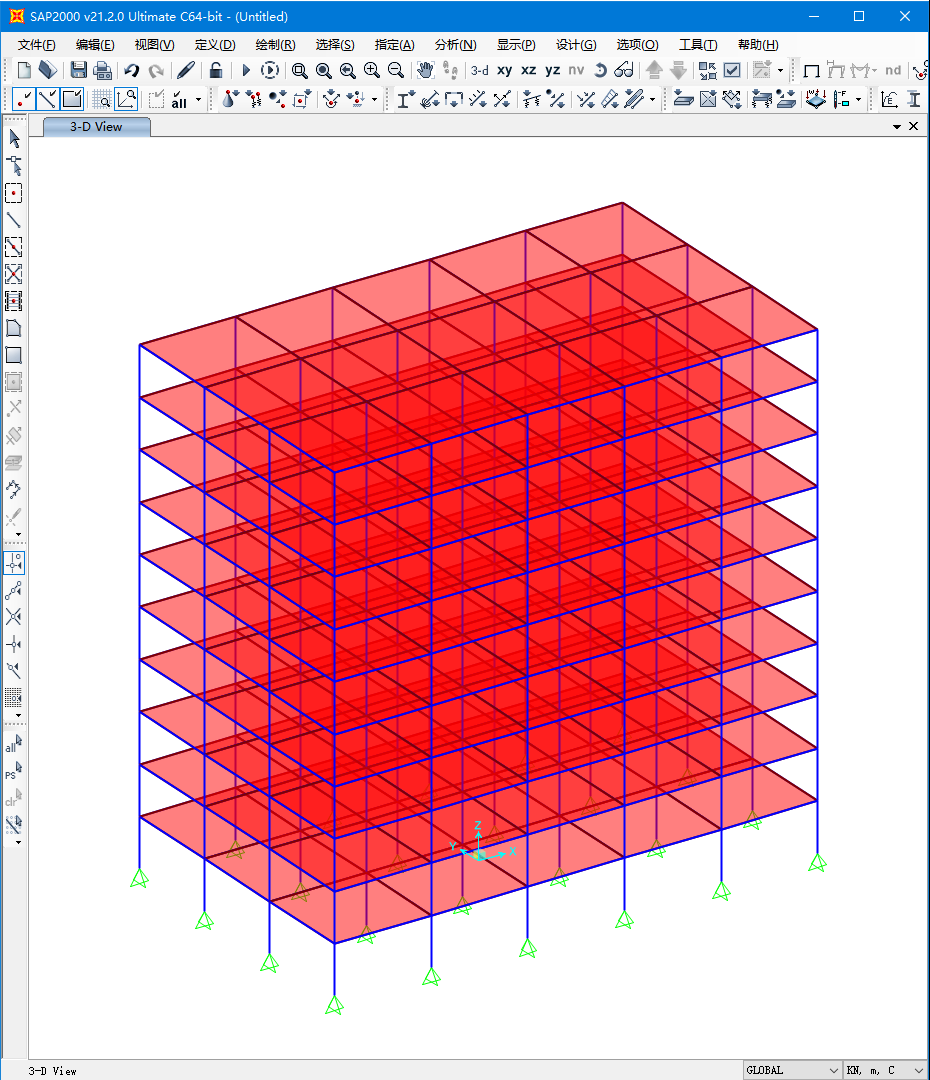
Task: Open the GLOBAL coordinate system dropdown
Action: pos(793,1070)
